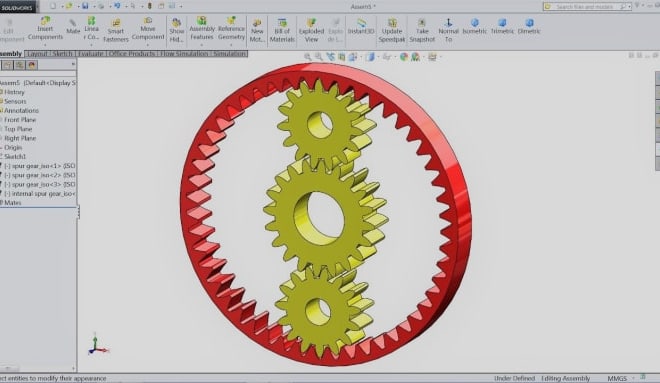Screen dimensions: 660x383
Task: Open the Display Style cube icon
Action: tap(370, 56)
